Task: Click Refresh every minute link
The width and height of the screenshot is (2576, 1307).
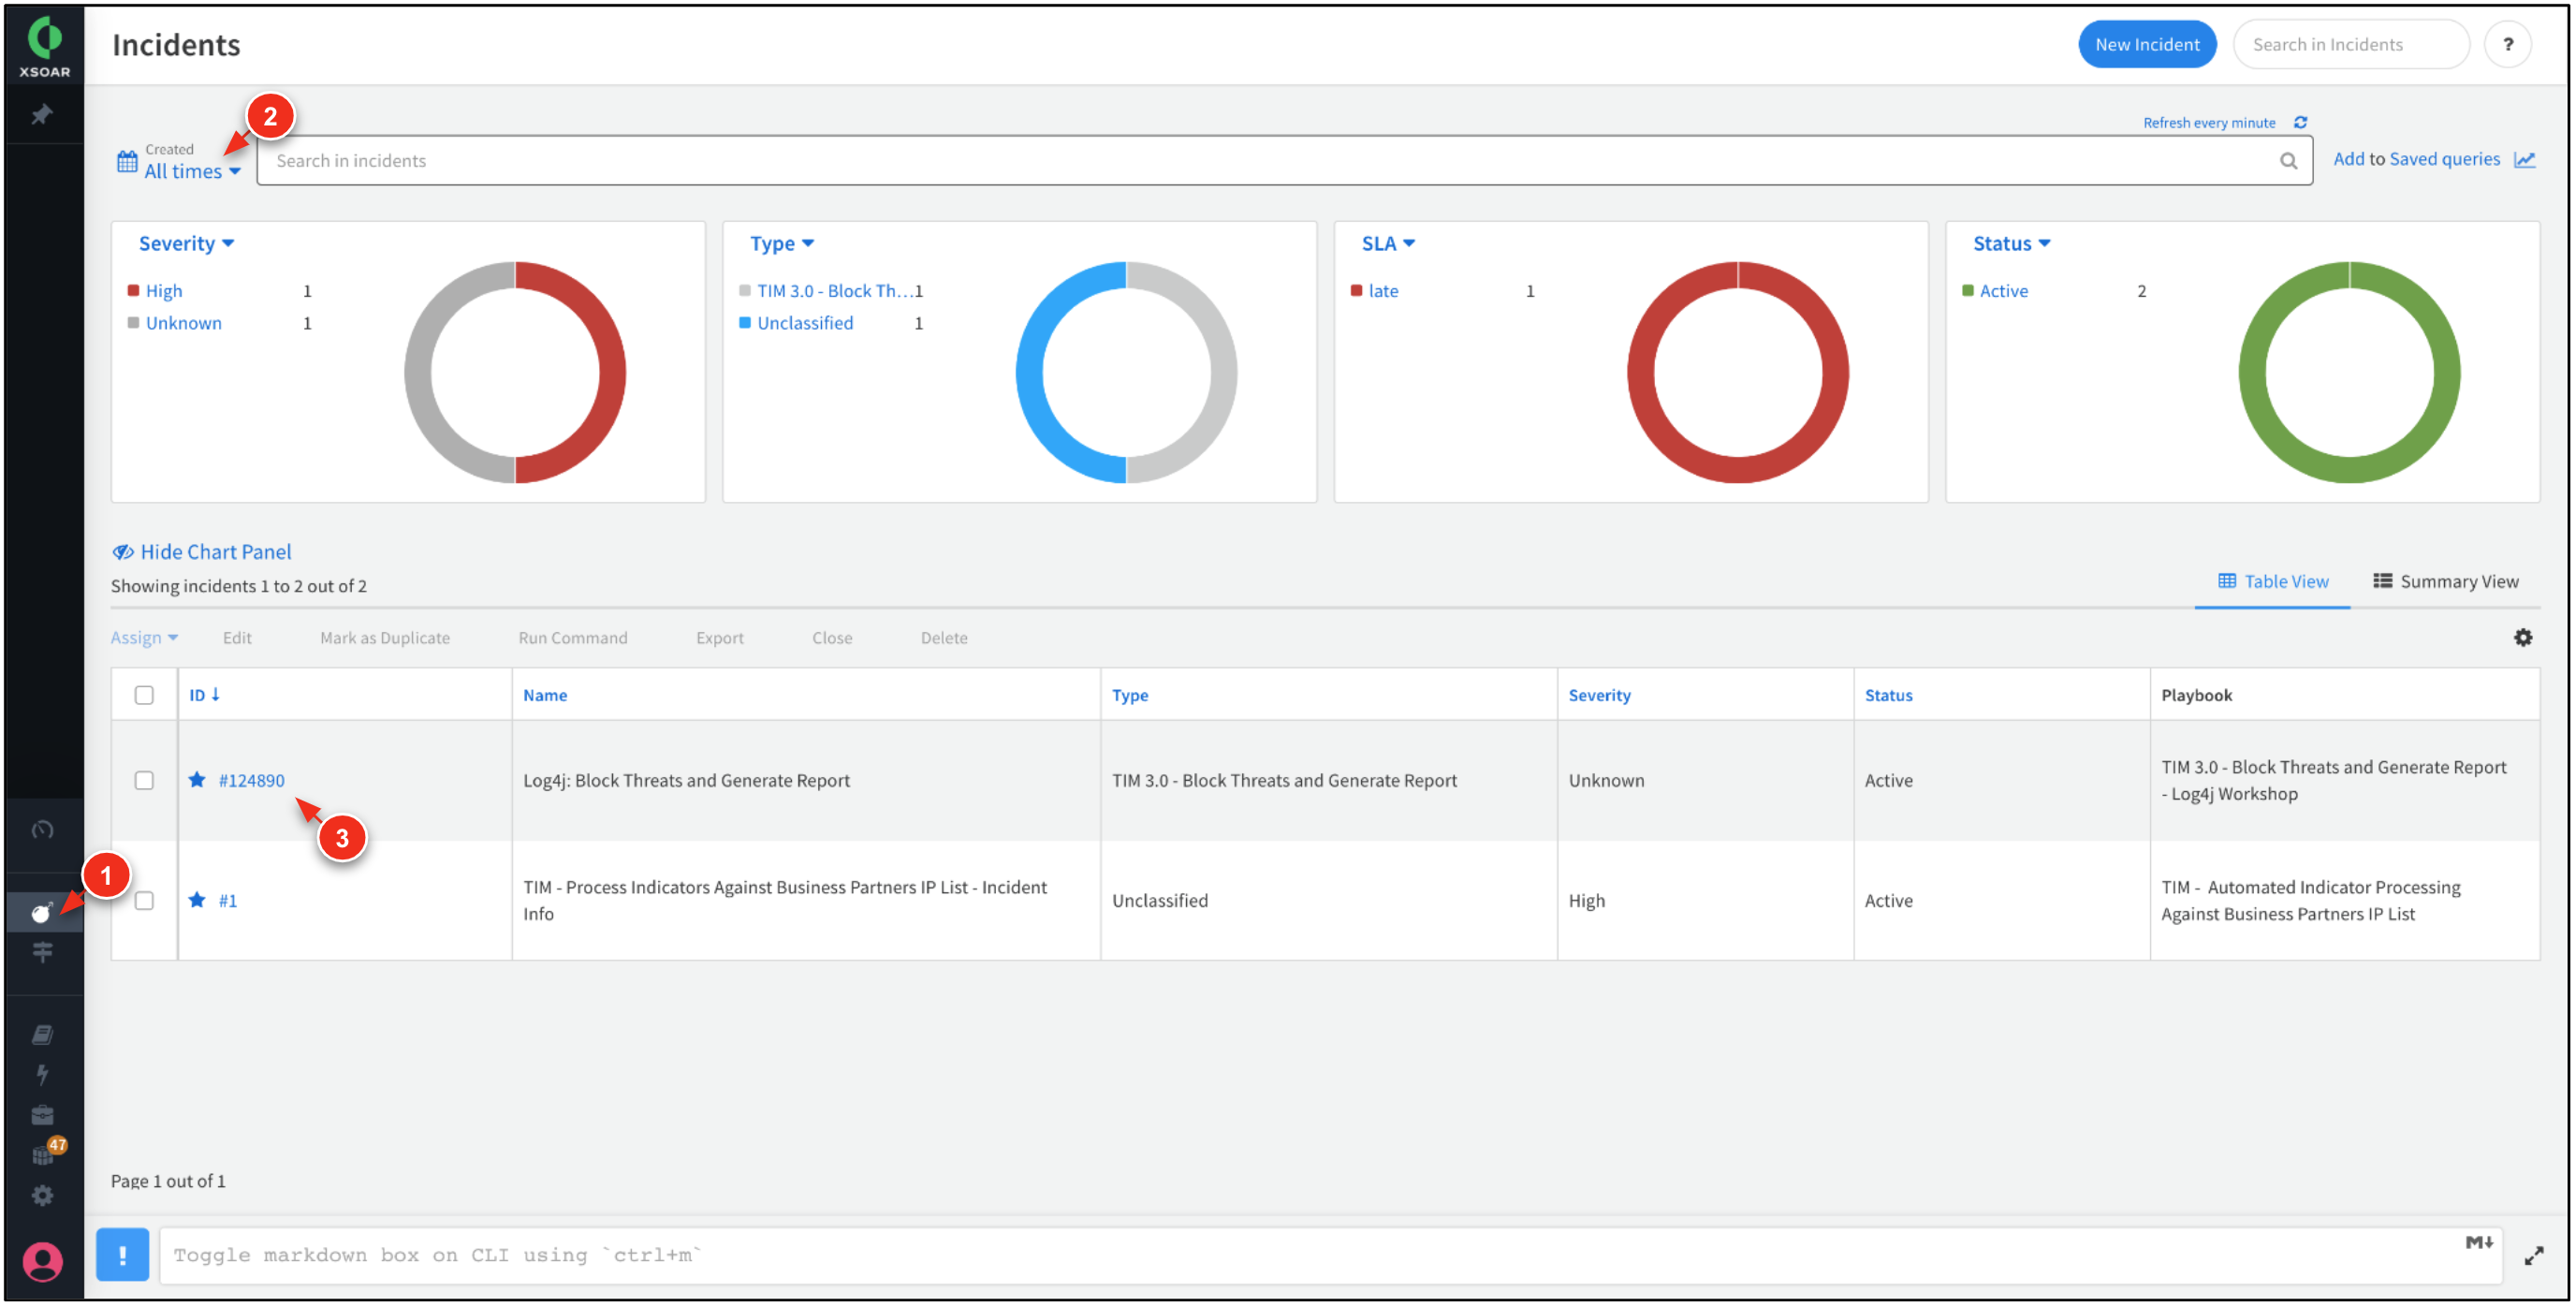Action: pos(2208,123)
